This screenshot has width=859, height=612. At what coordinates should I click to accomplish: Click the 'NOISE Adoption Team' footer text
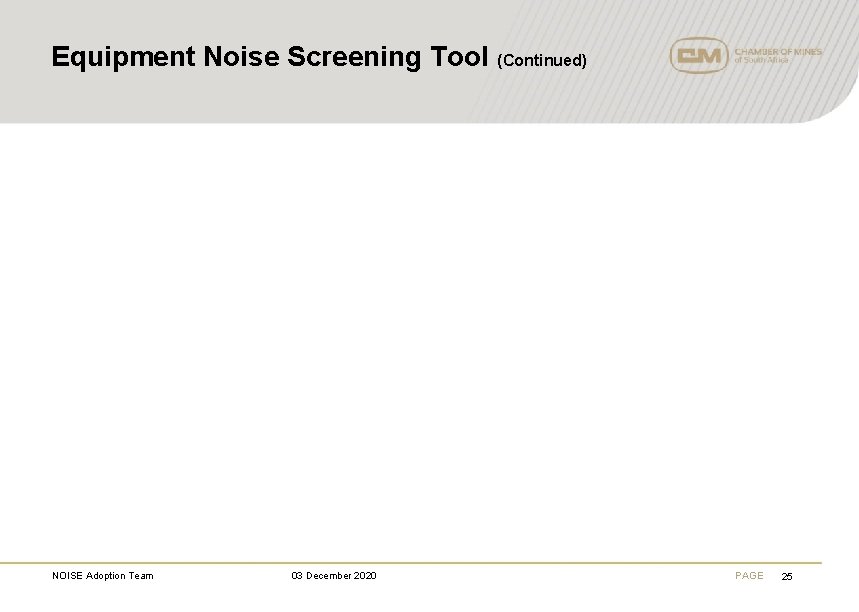click(103, 575)
